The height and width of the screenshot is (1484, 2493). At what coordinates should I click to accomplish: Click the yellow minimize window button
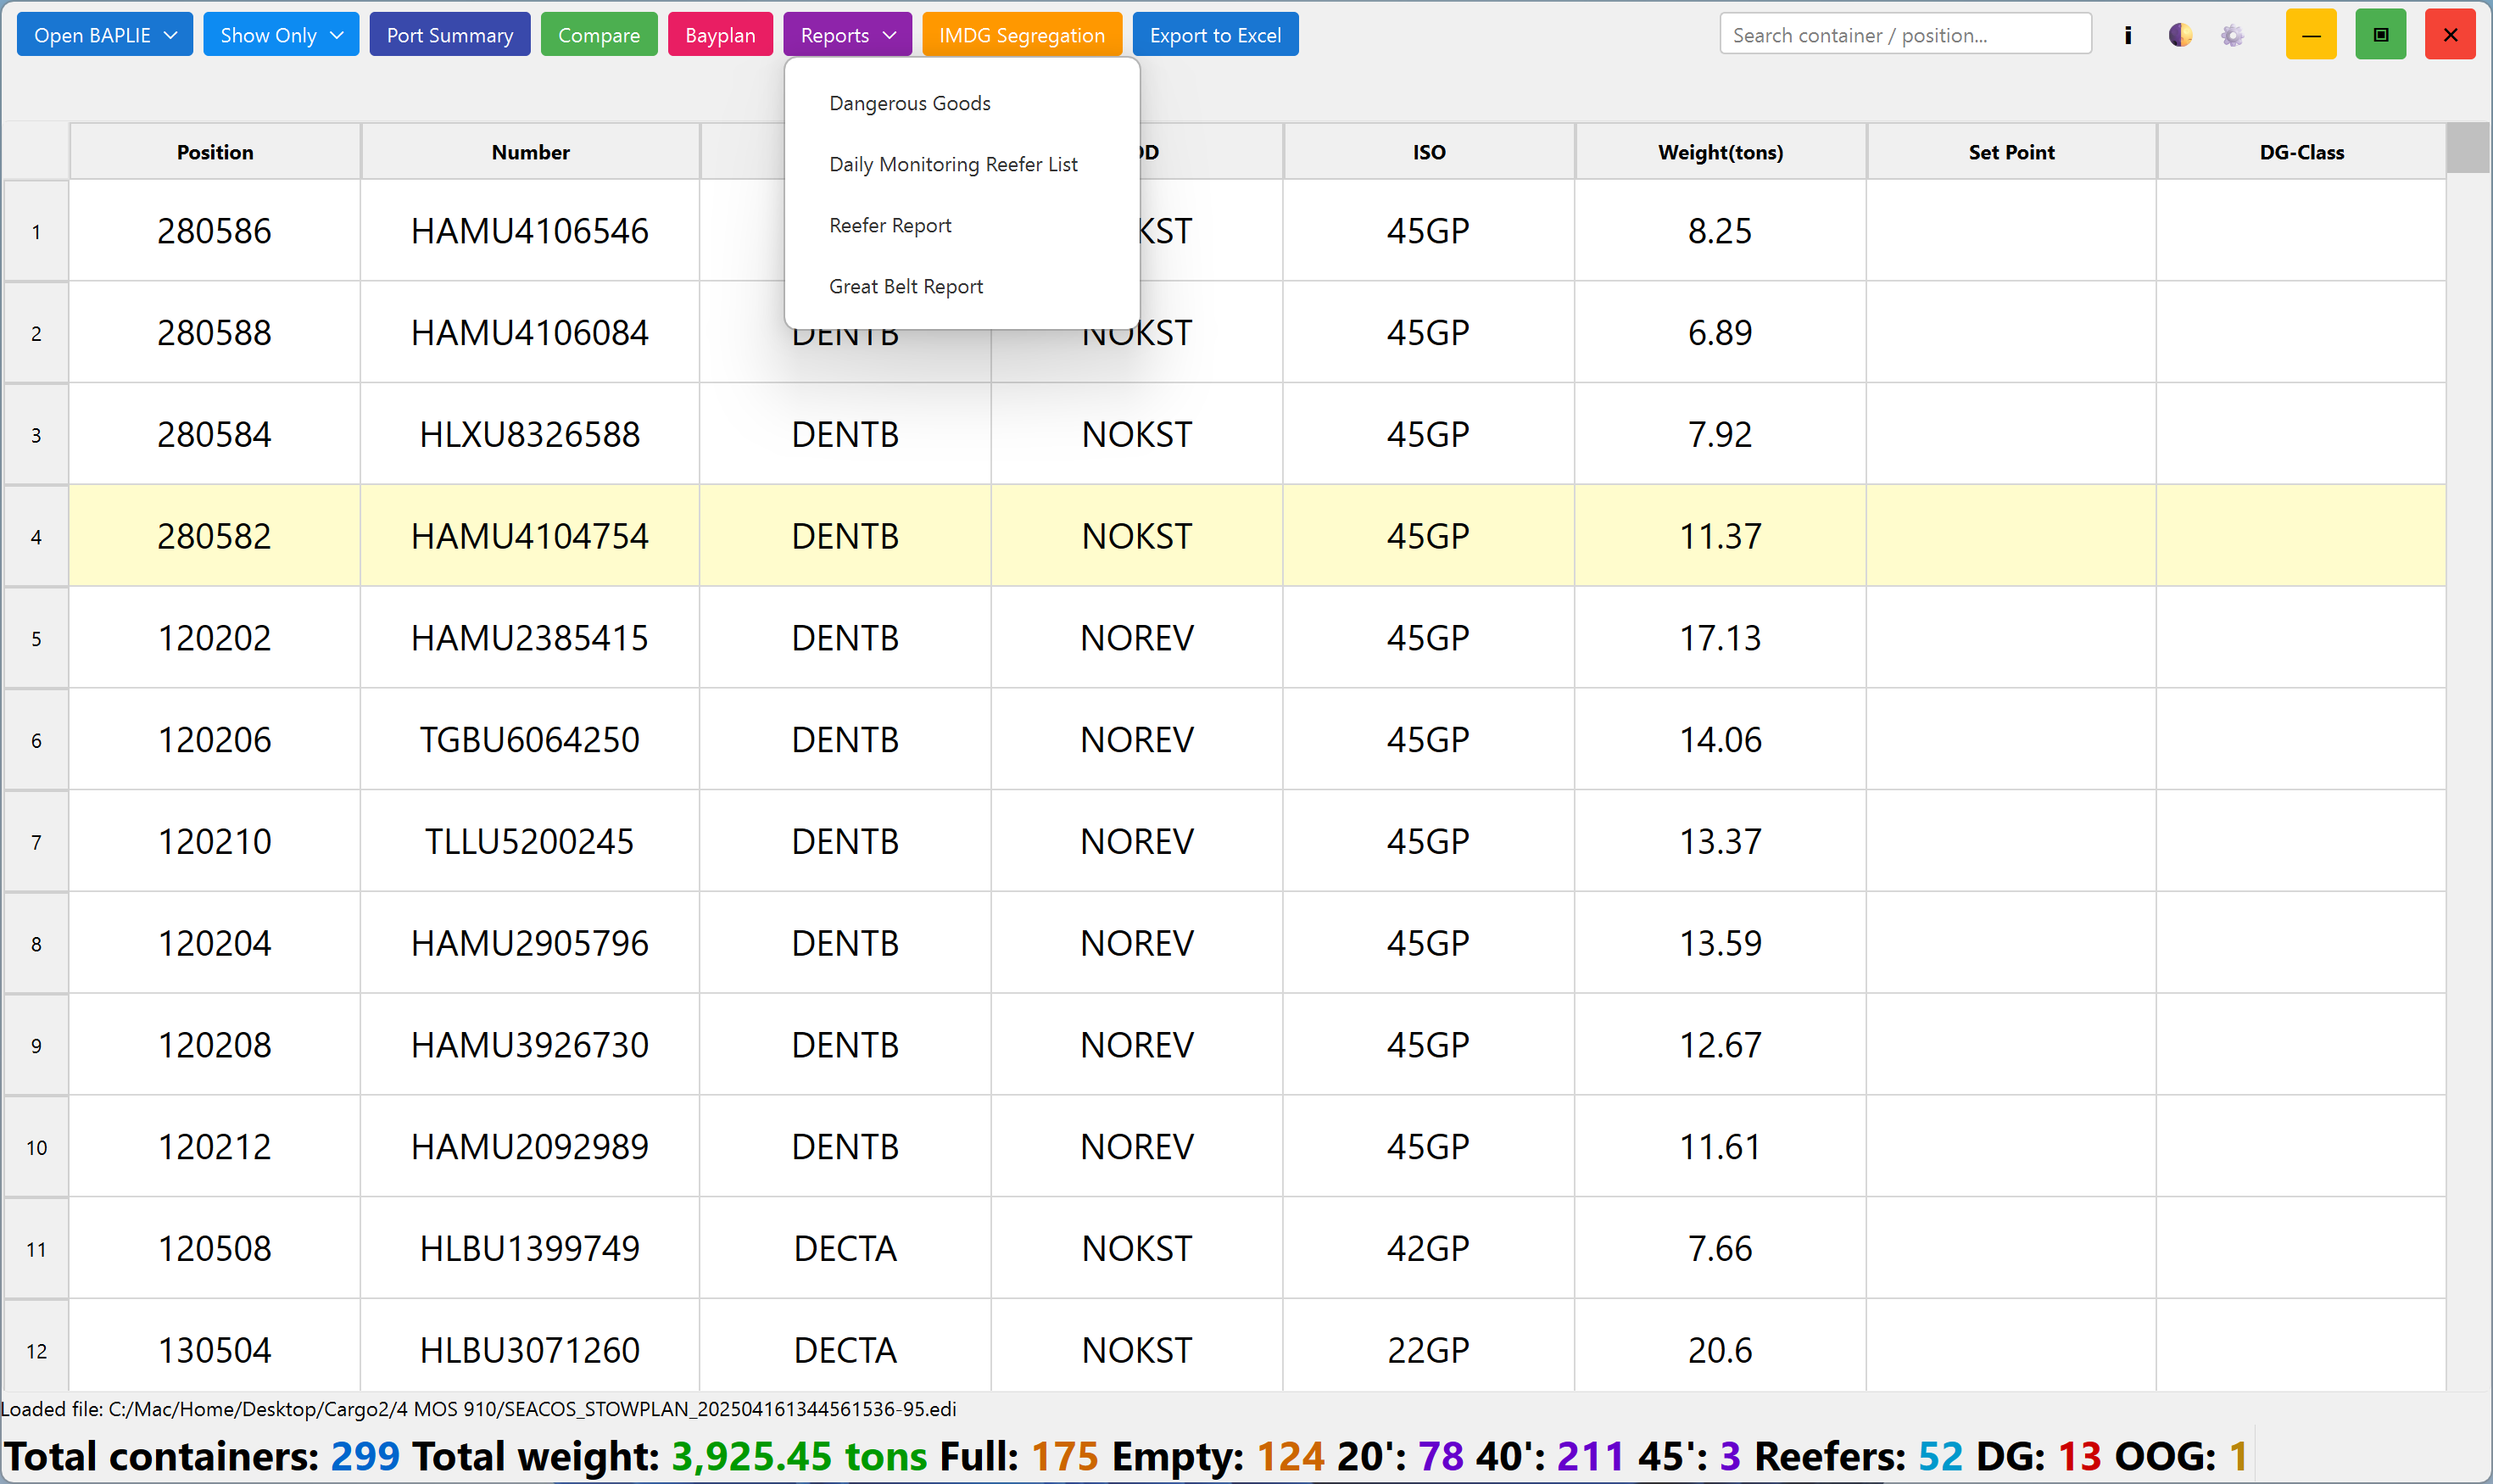pyautogui.click(x=2310, y=35)
